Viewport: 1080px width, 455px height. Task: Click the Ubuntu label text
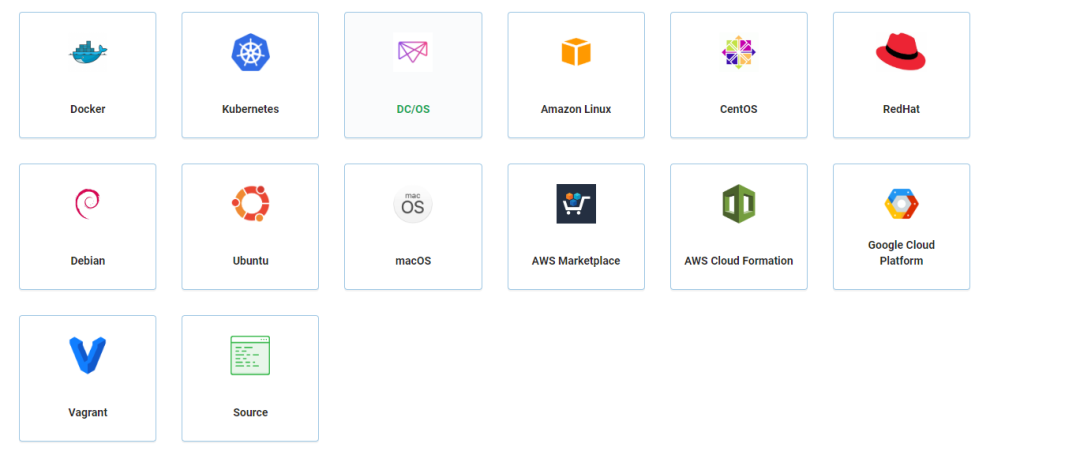(x=250, y=261)
